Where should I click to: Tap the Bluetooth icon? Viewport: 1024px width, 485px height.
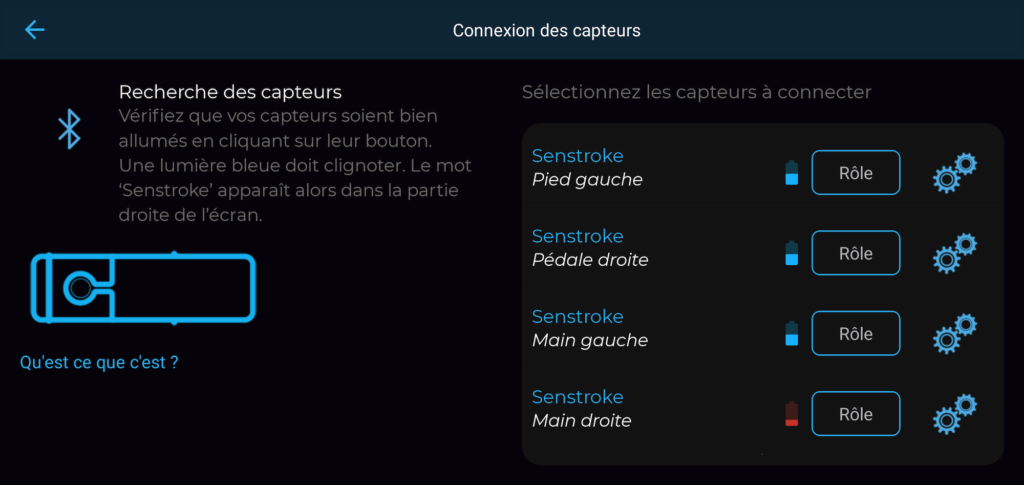tap(69, 129)
